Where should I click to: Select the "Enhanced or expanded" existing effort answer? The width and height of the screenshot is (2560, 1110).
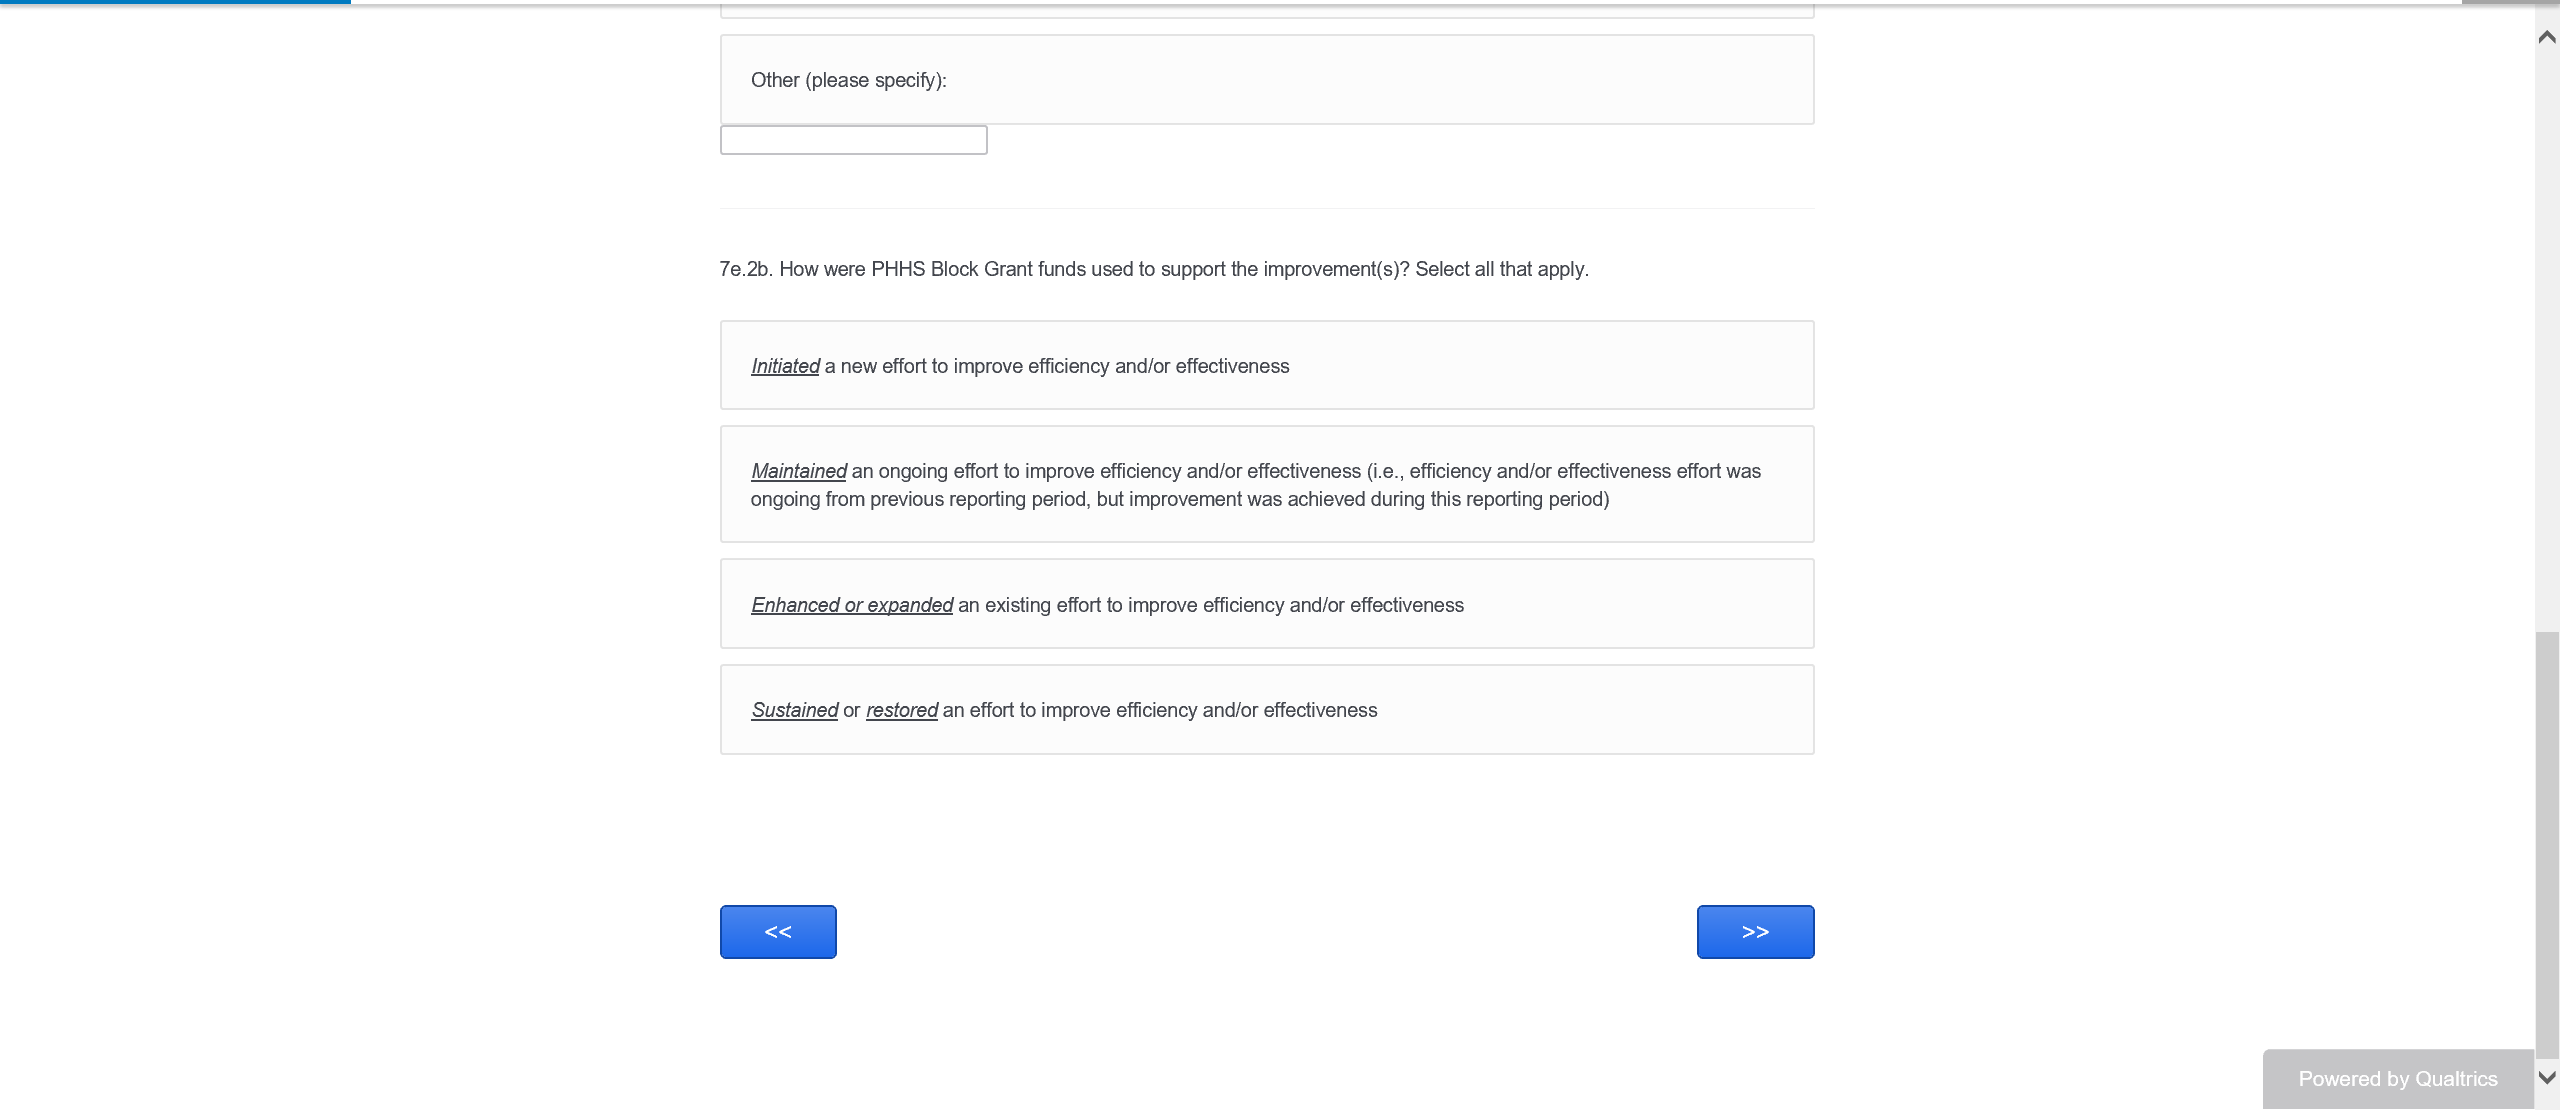(1266, 605)
